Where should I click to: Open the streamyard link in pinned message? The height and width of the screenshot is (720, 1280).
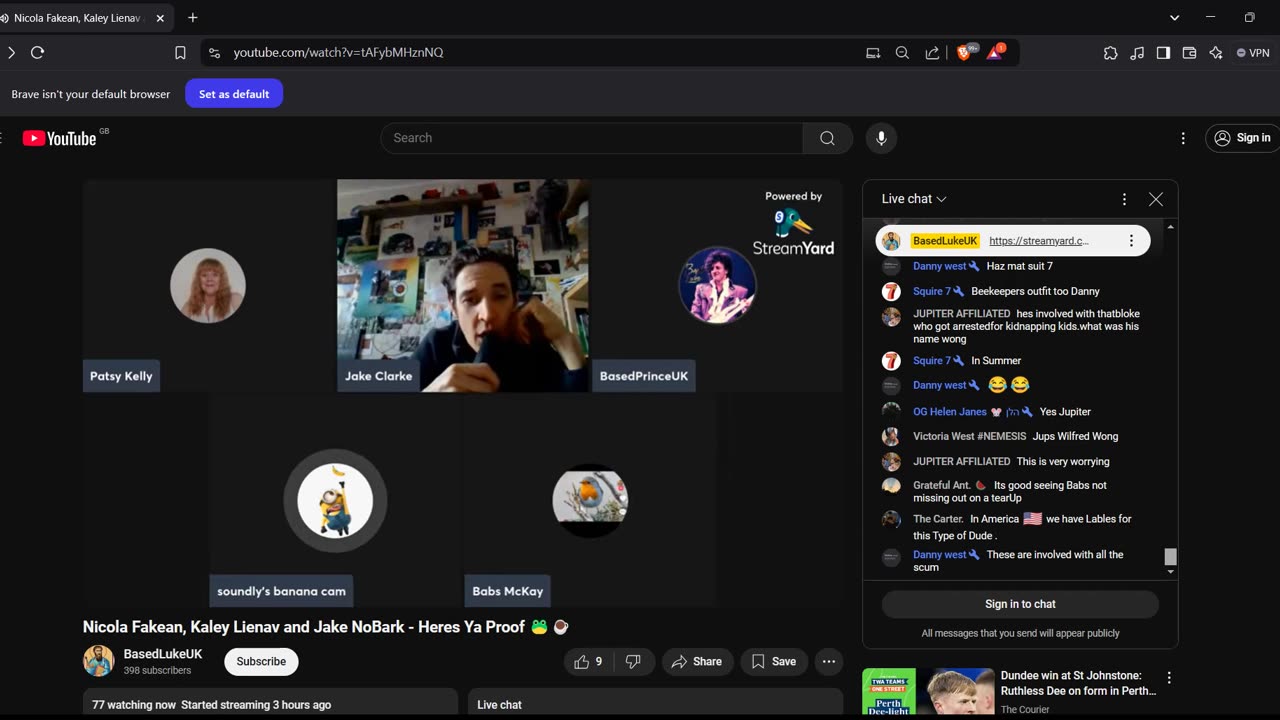point(1039,241)
